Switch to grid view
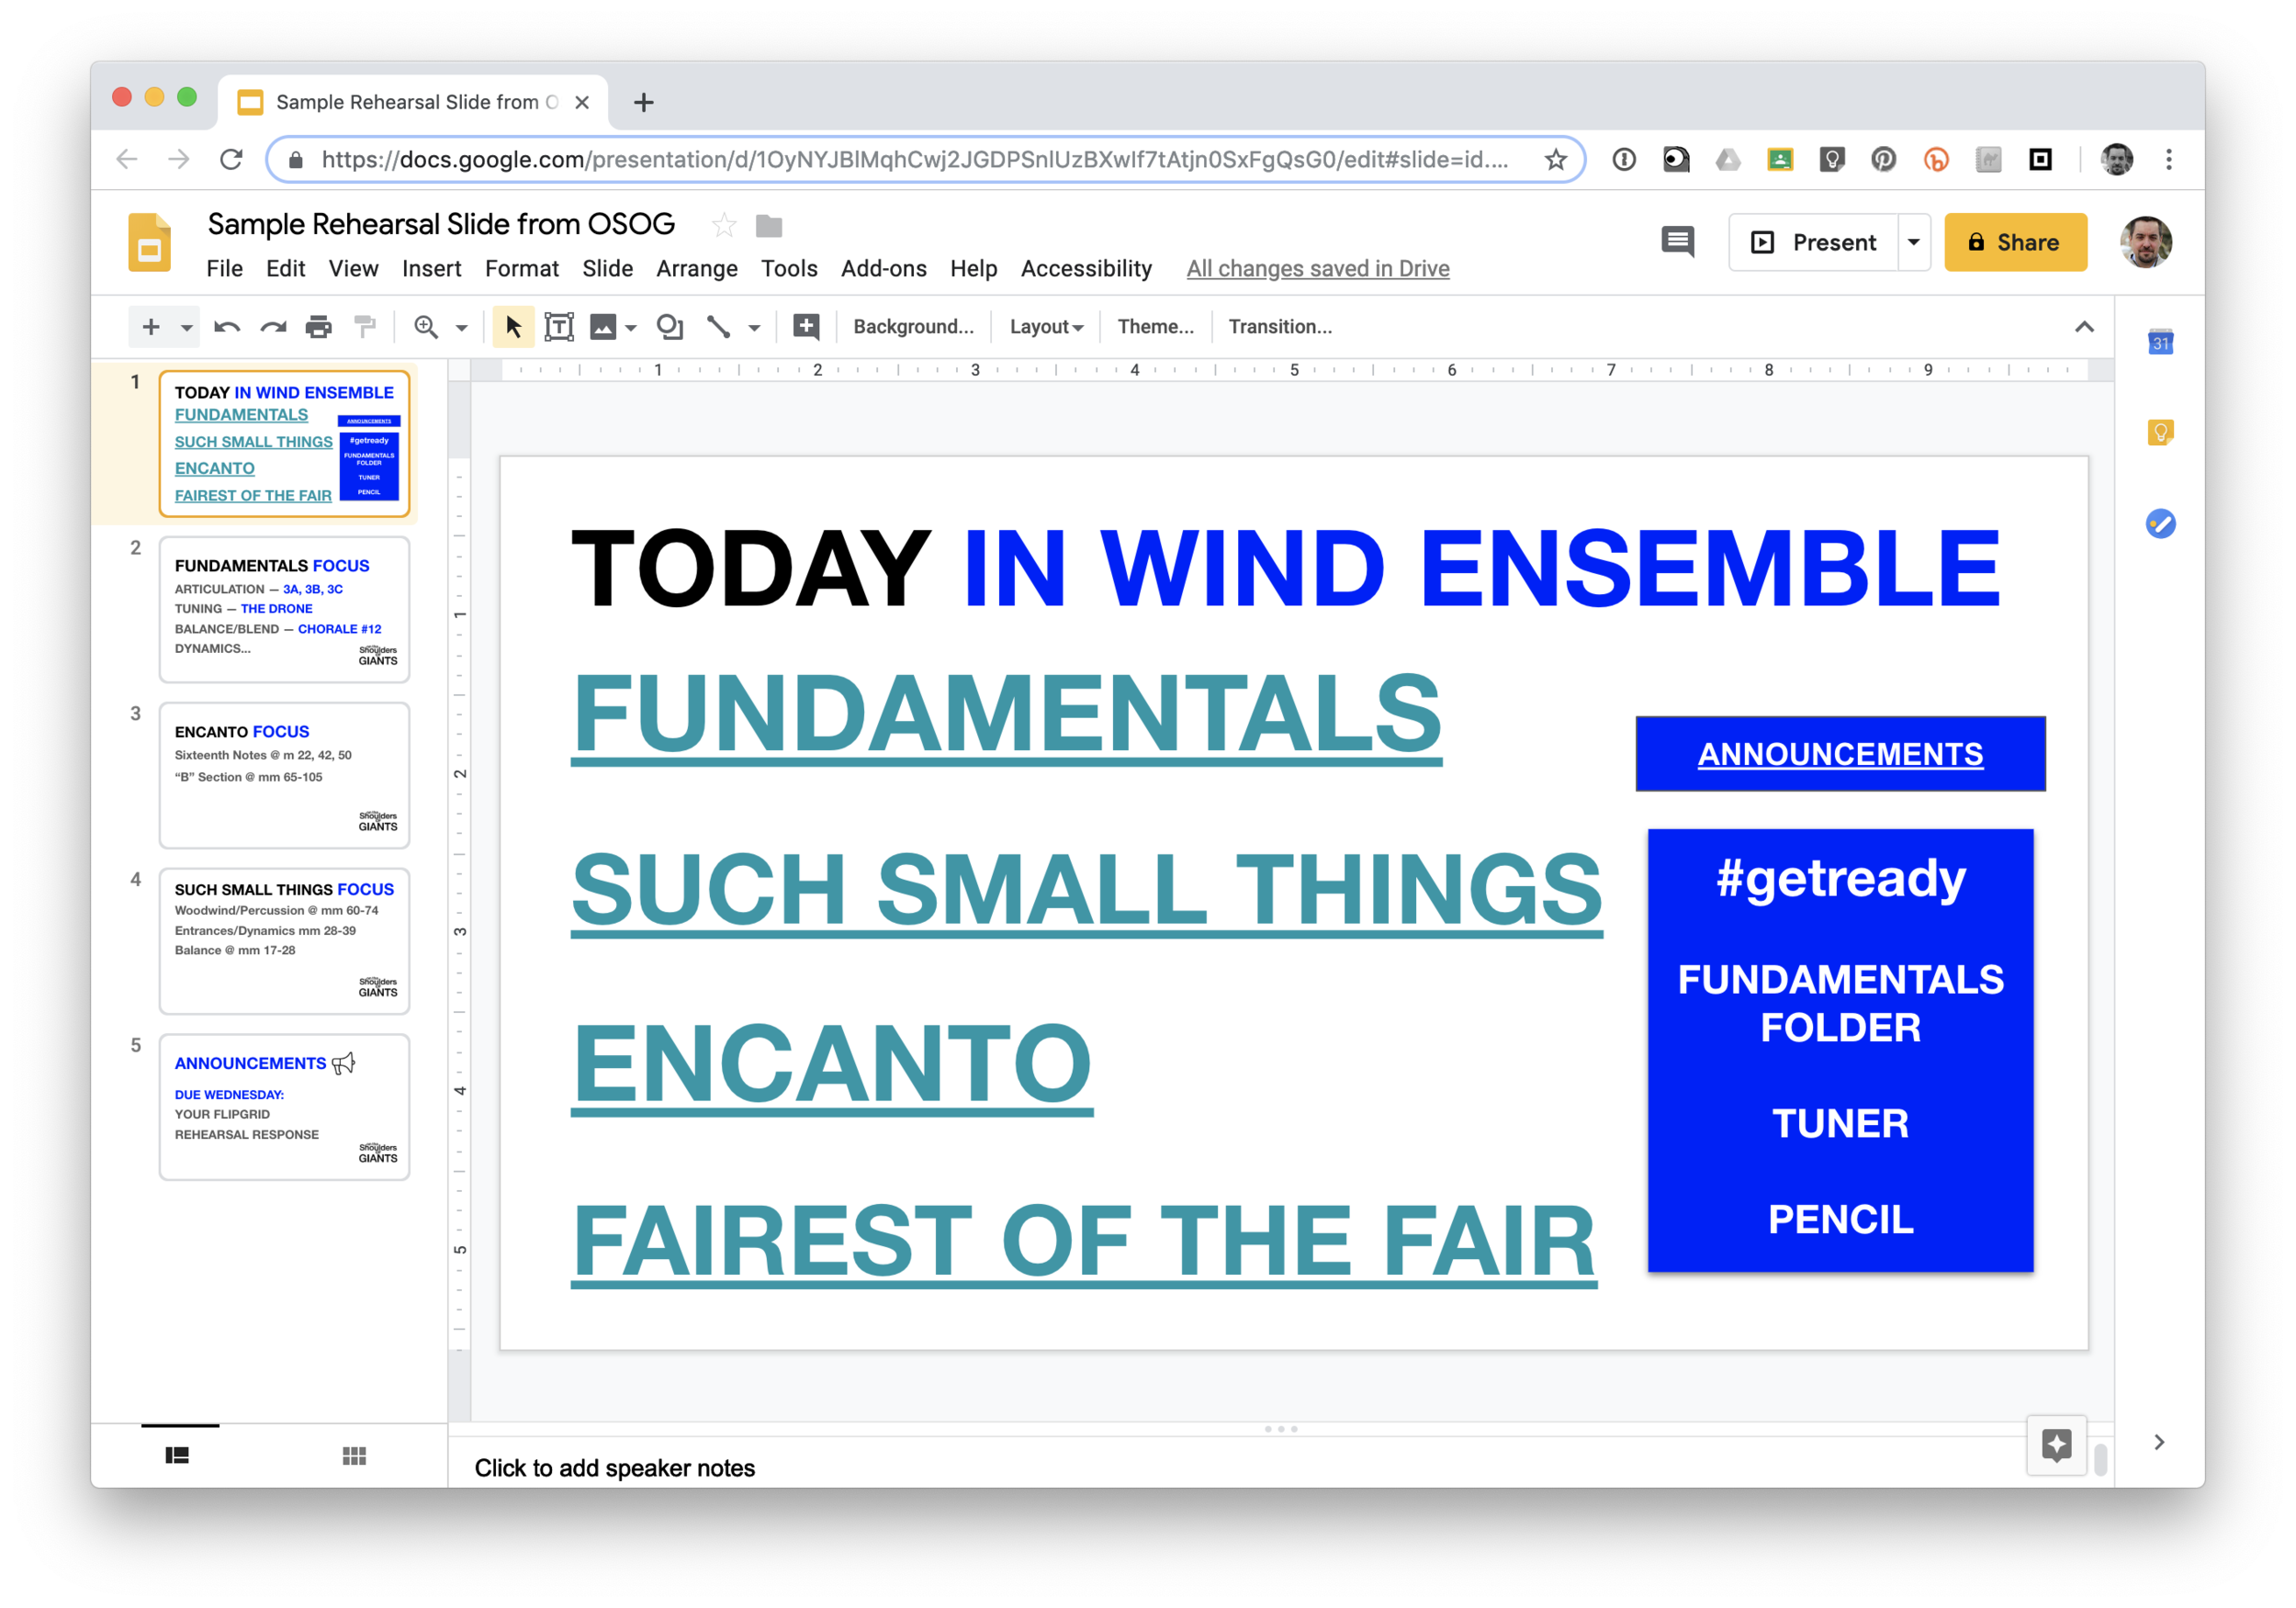This screenshot has height=1608, width=2296. [354, 1455]
